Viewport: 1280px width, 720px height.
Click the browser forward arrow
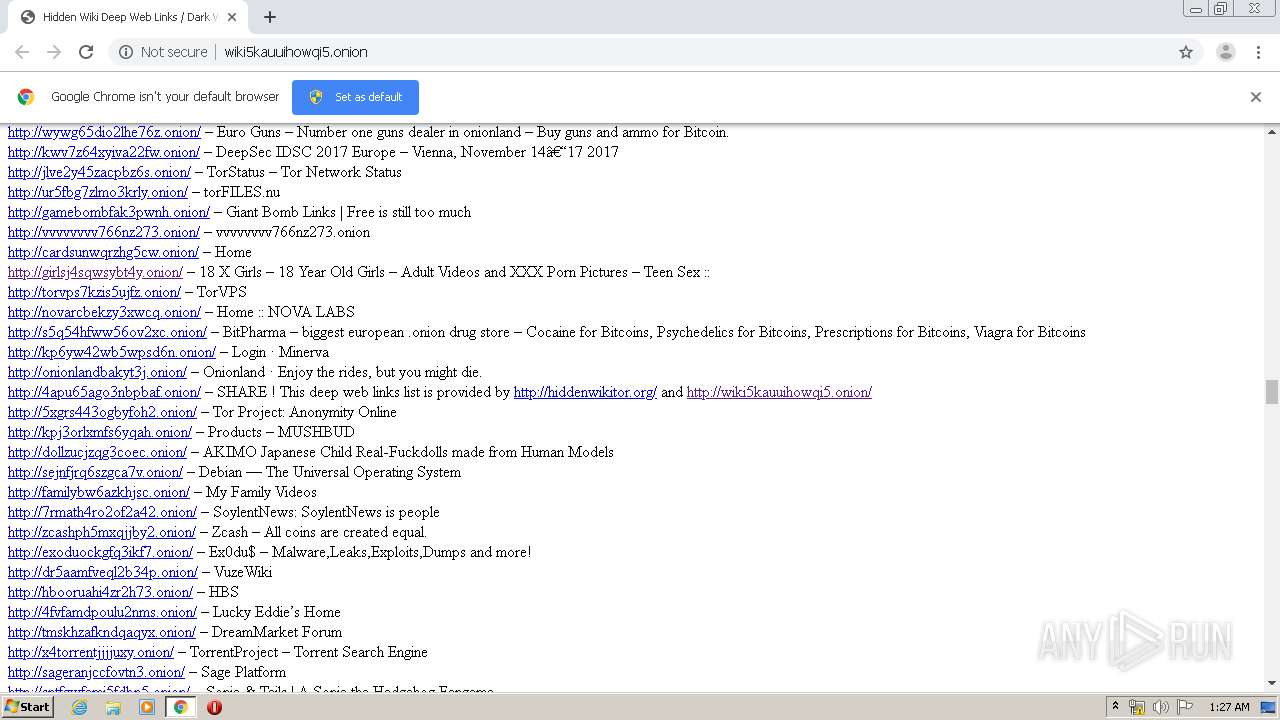[x=54, y=52]
